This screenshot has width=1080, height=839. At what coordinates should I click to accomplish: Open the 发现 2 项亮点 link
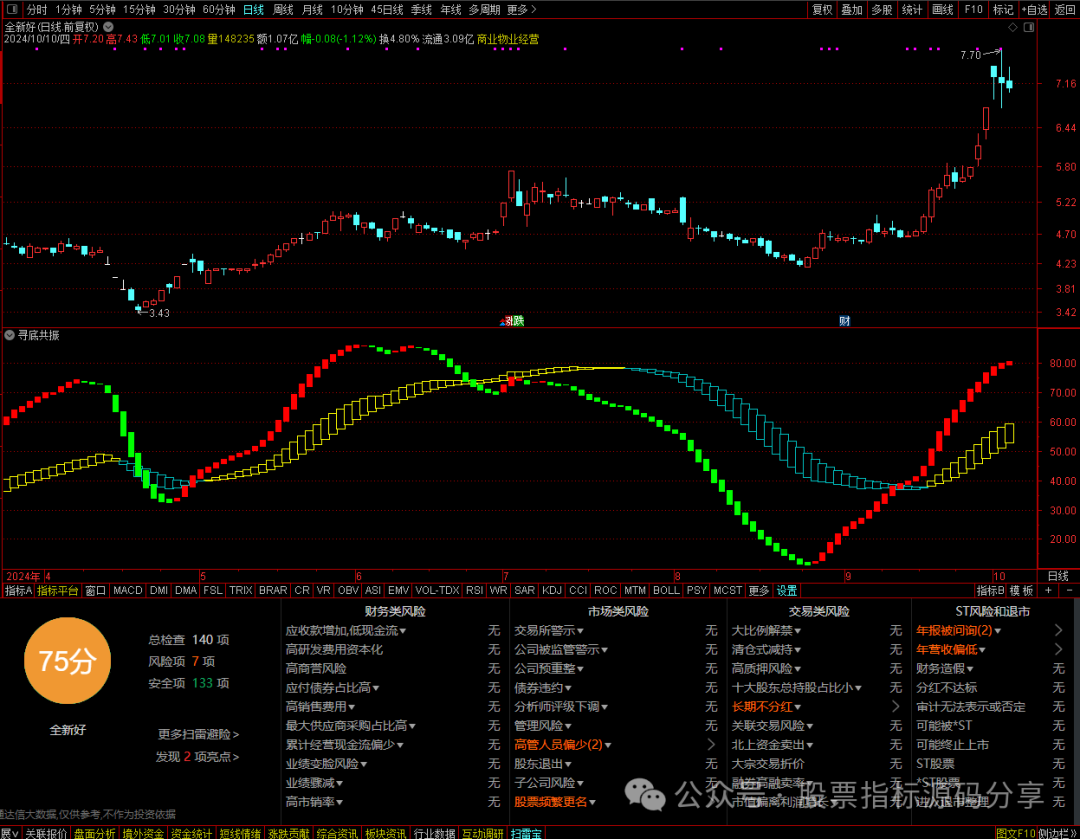tap(197, 756)
